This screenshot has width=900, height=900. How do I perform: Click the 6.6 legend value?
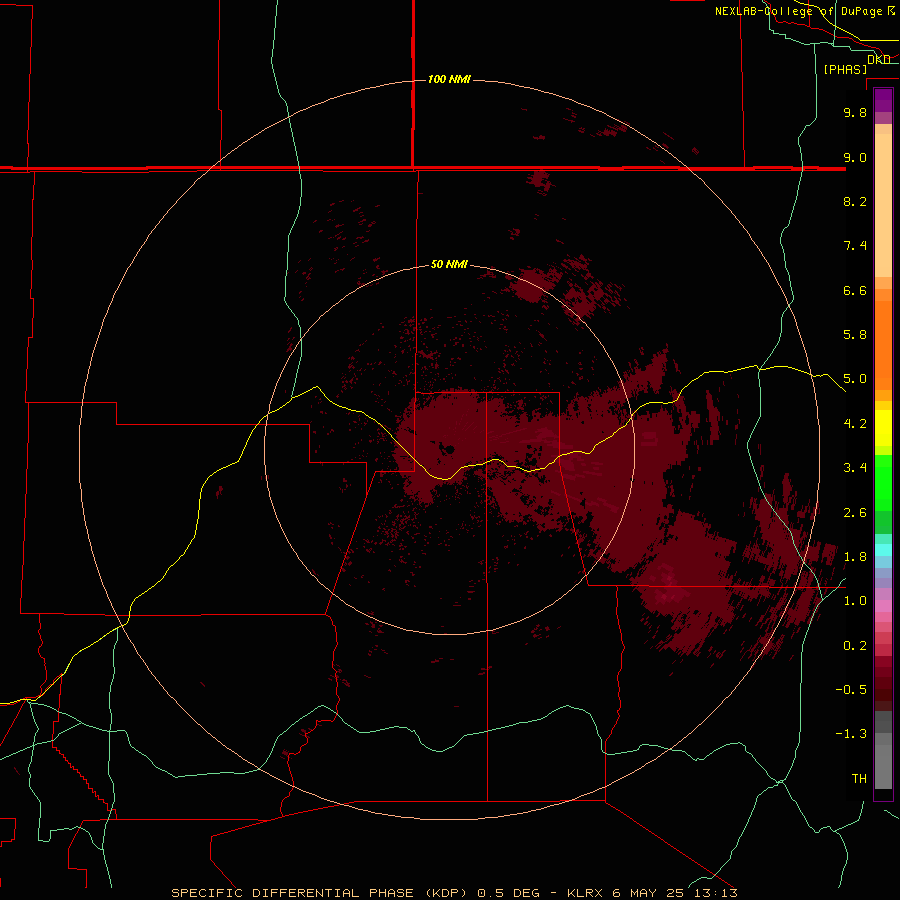(x=855, y=290)
